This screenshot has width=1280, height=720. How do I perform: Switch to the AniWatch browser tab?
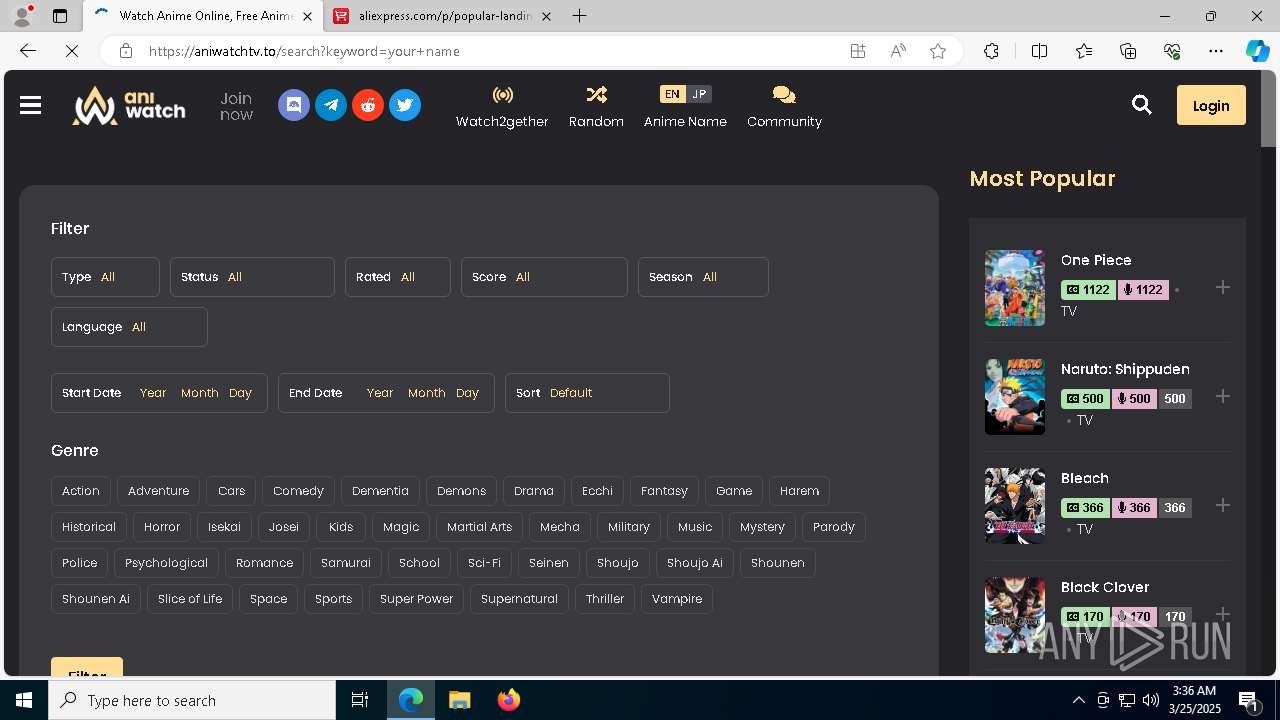[203, 16]
